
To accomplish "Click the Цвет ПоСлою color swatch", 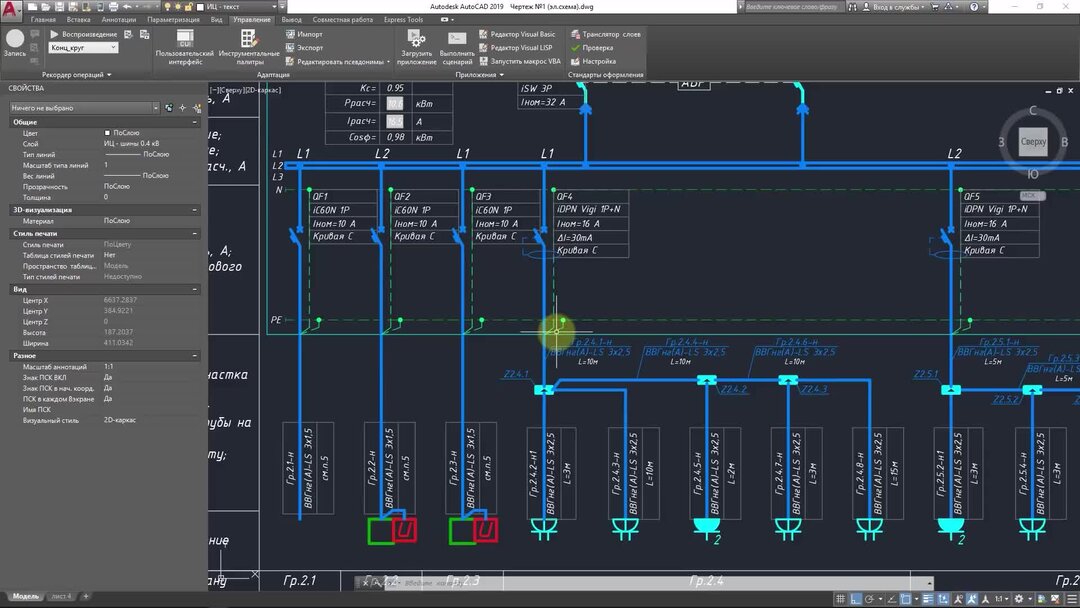I will (107, 133).
